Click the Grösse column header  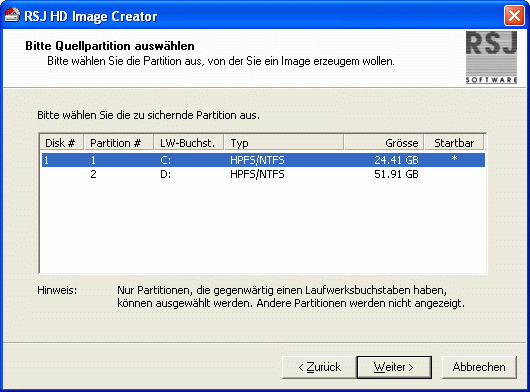[x=384, y=143]
